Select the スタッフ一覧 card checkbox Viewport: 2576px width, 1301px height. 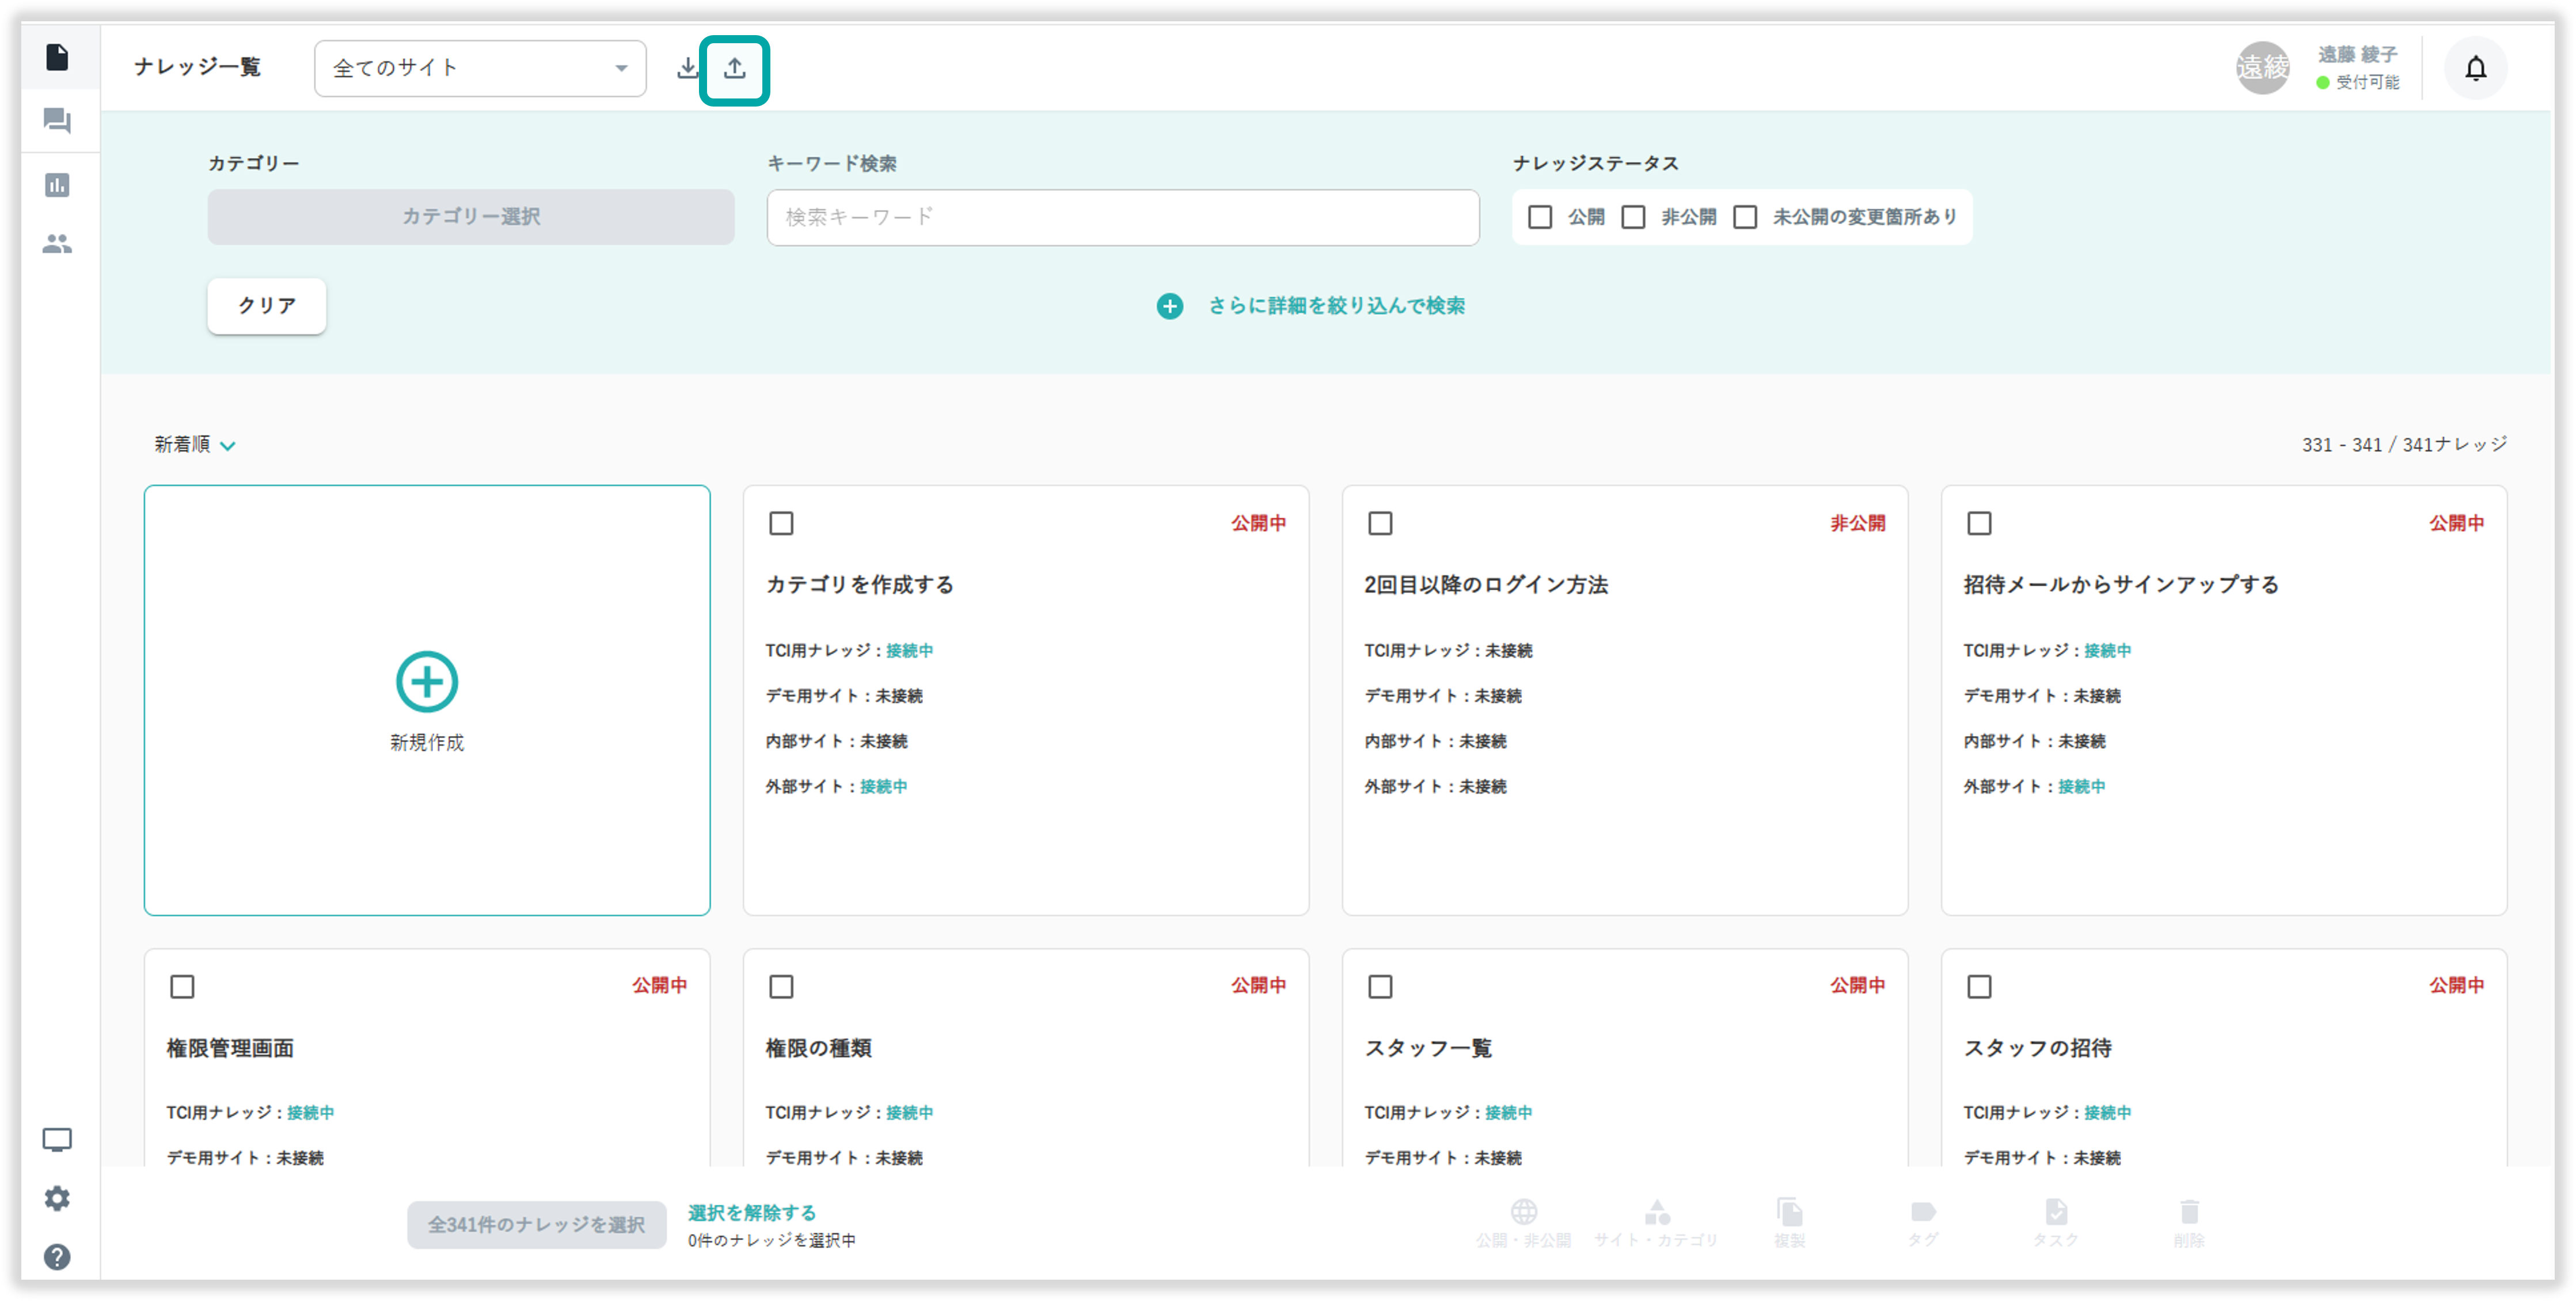click(x=1380, y=986)
